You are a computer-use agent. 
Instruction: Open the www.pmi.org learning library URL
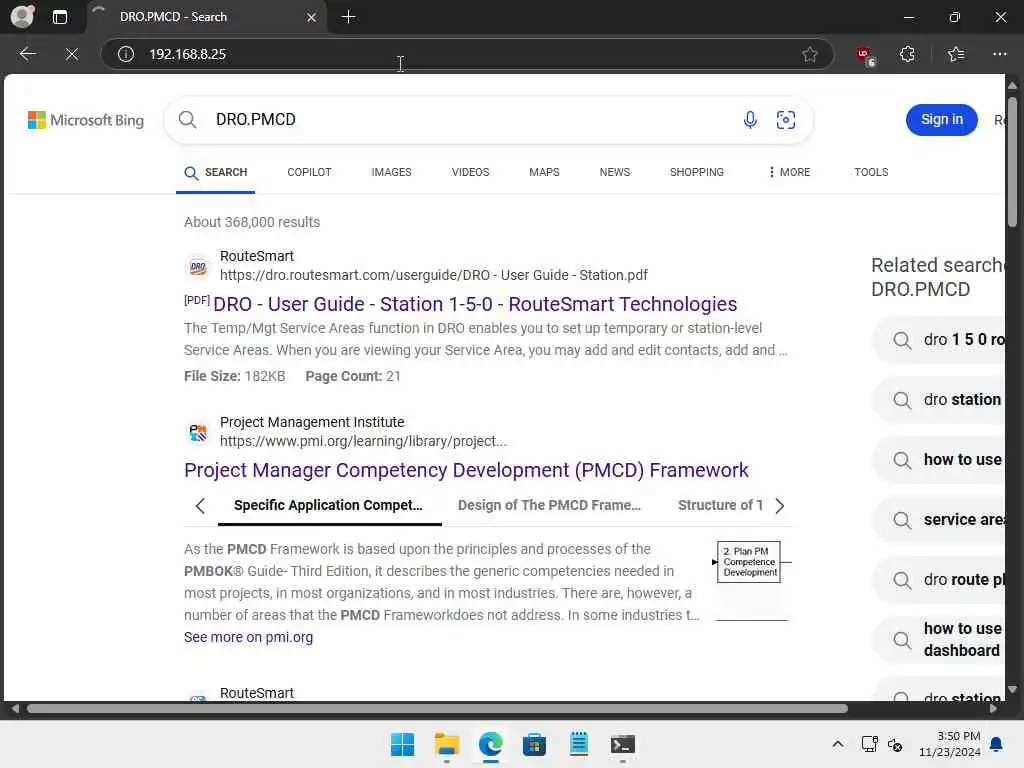363,441
